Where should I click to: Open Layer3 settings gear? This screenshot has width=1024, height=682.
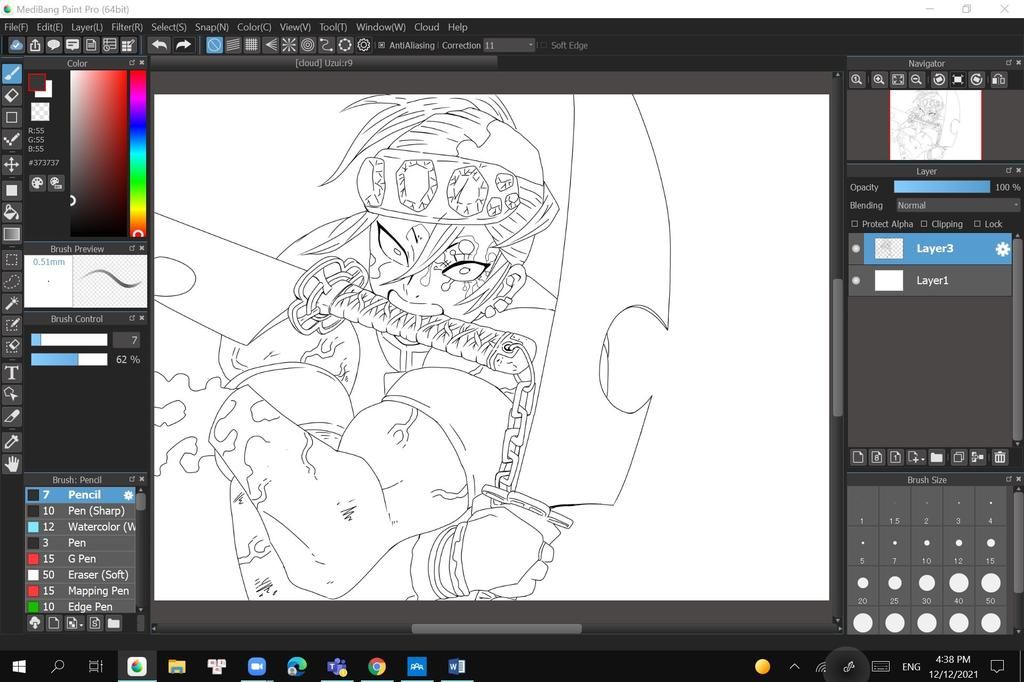pyautogui.click(x=1002, y=249)
